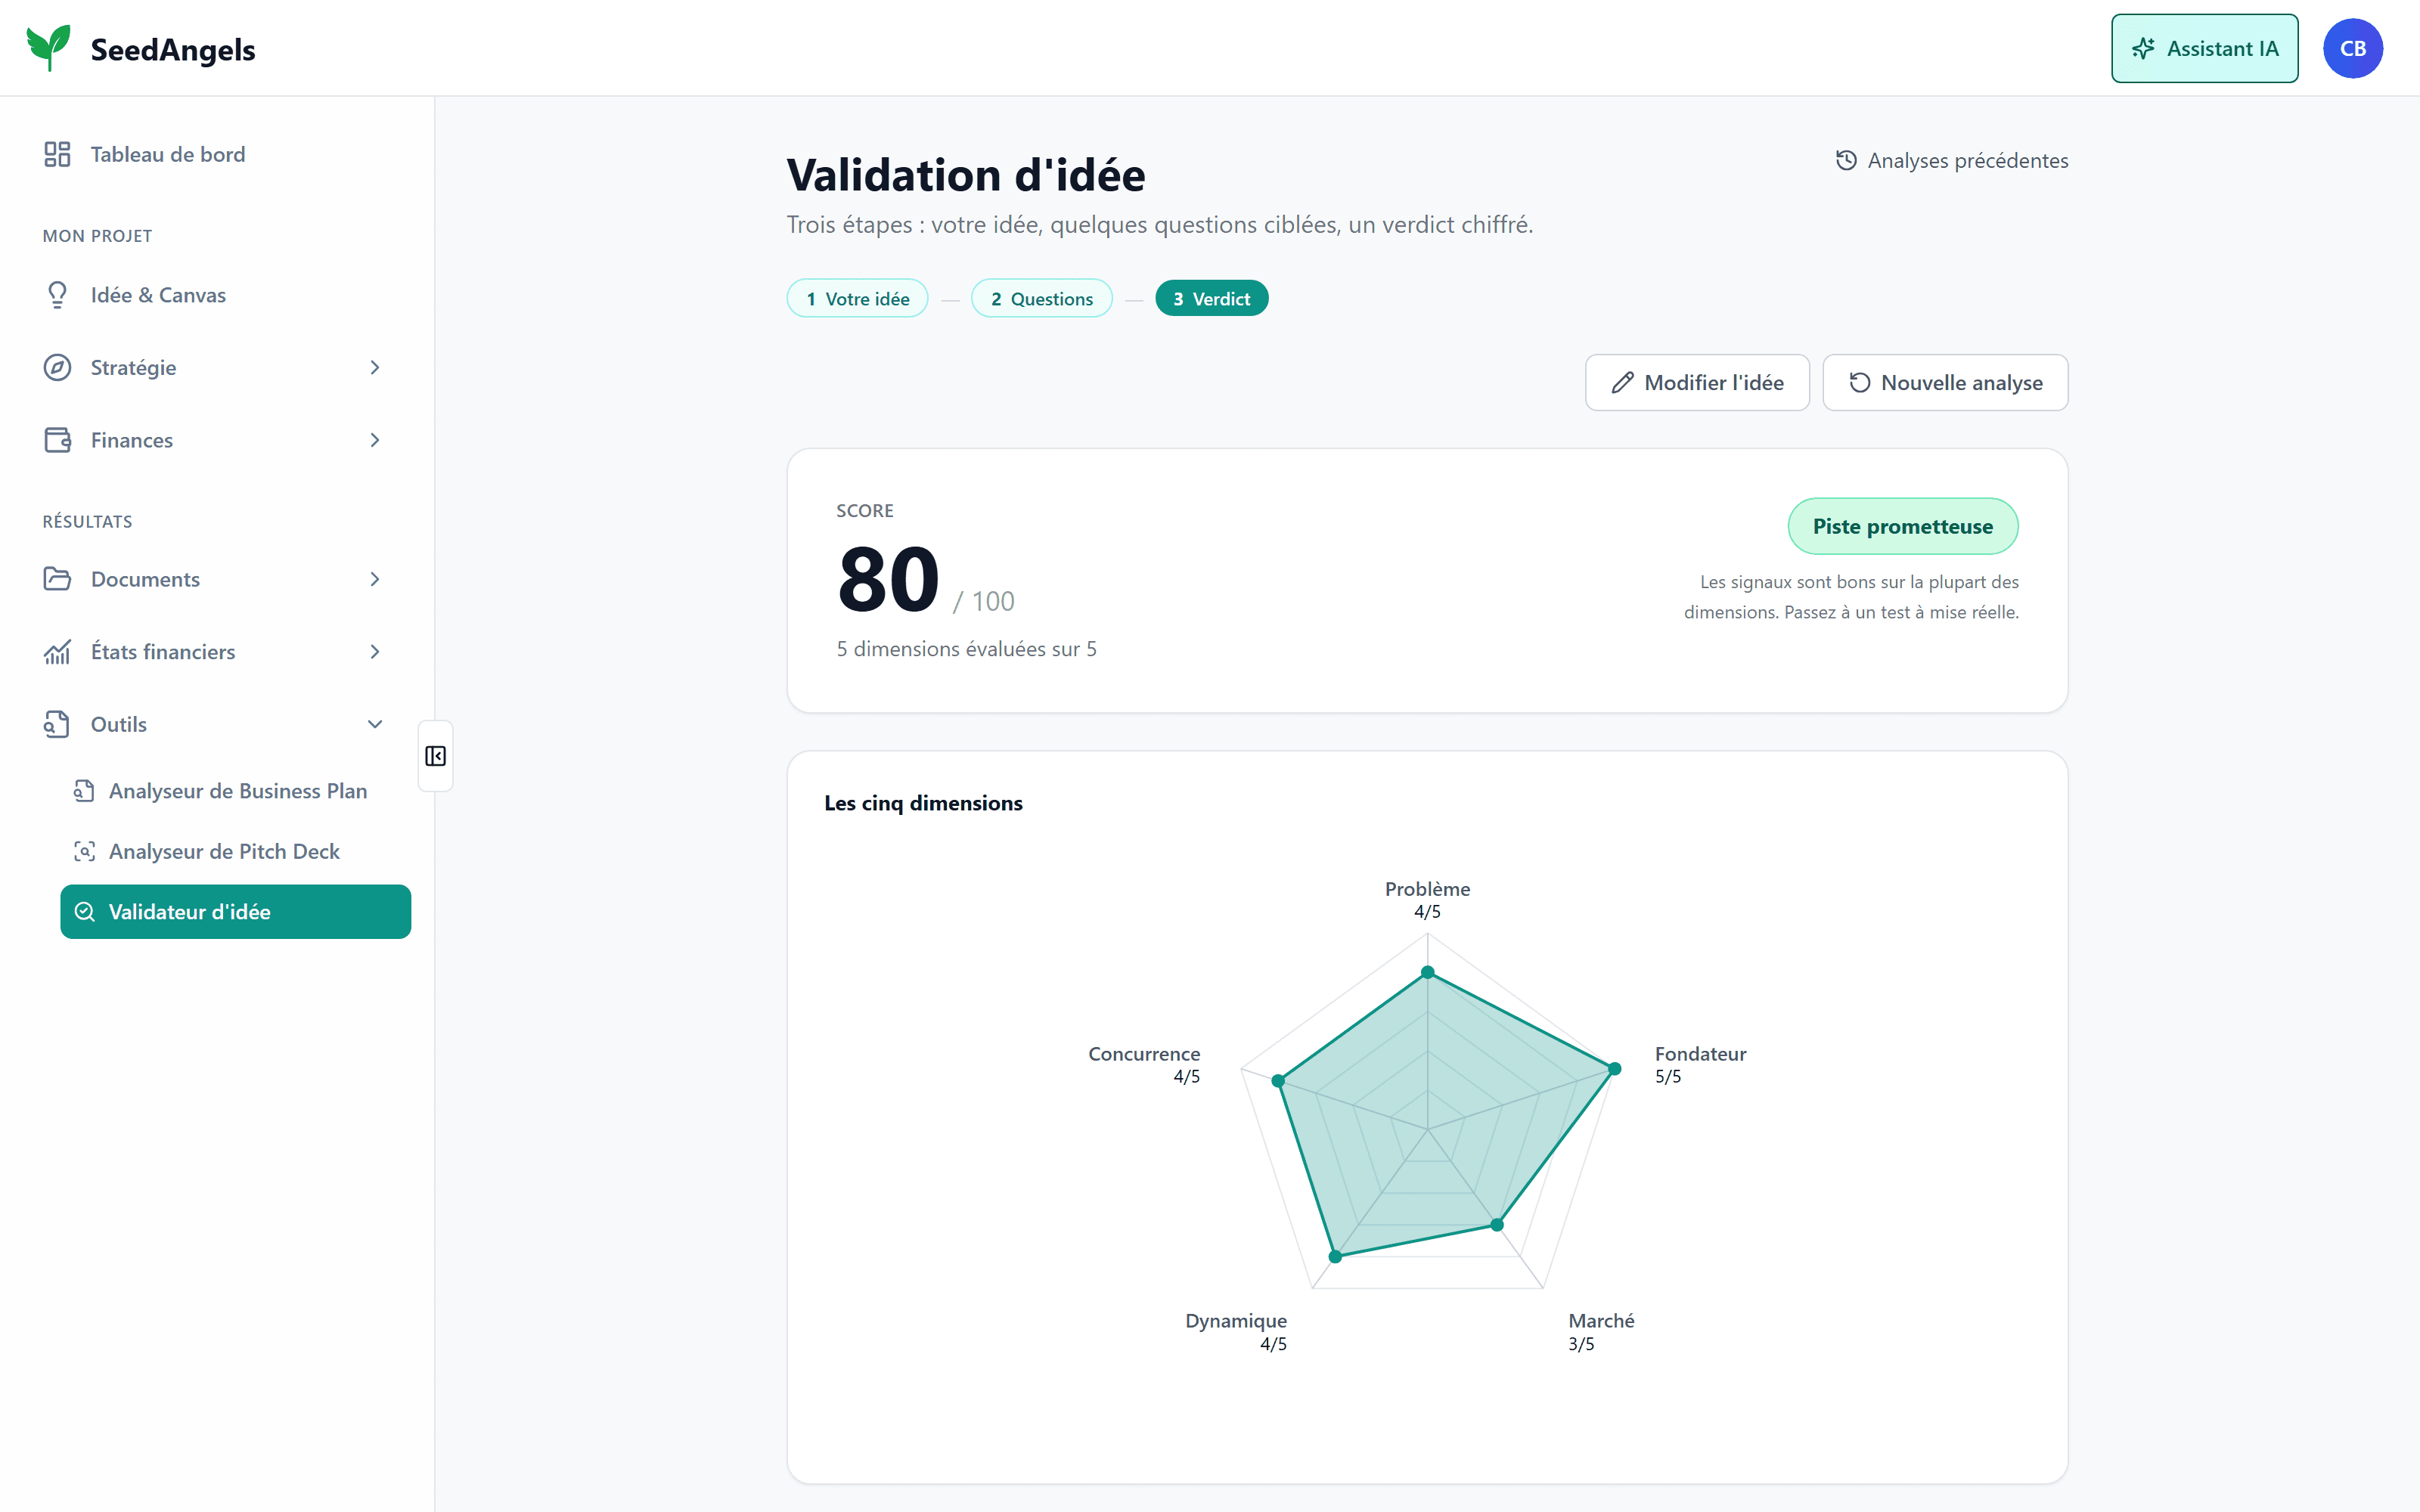Collapse the Outils section chevron

375,724
